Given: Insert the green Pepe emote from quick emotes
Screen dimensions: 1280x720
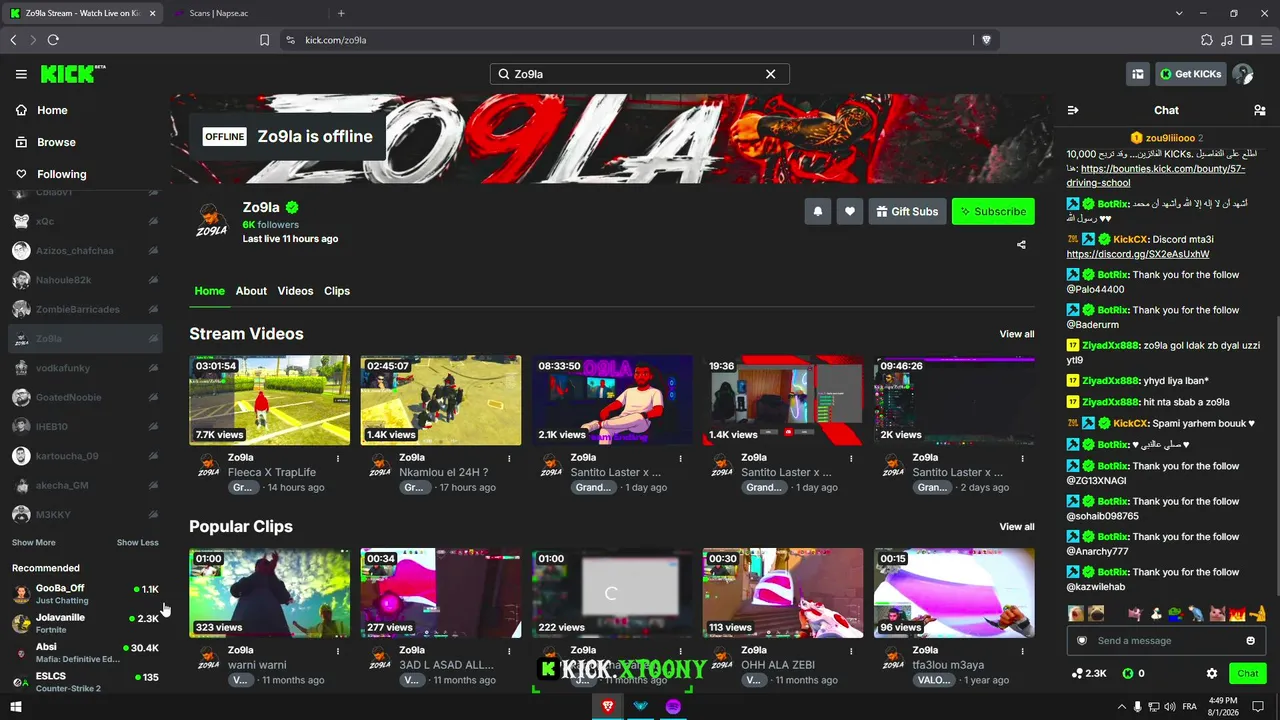Looking at the screenshot, I should pyautogui.click(x=1175, y=613).
